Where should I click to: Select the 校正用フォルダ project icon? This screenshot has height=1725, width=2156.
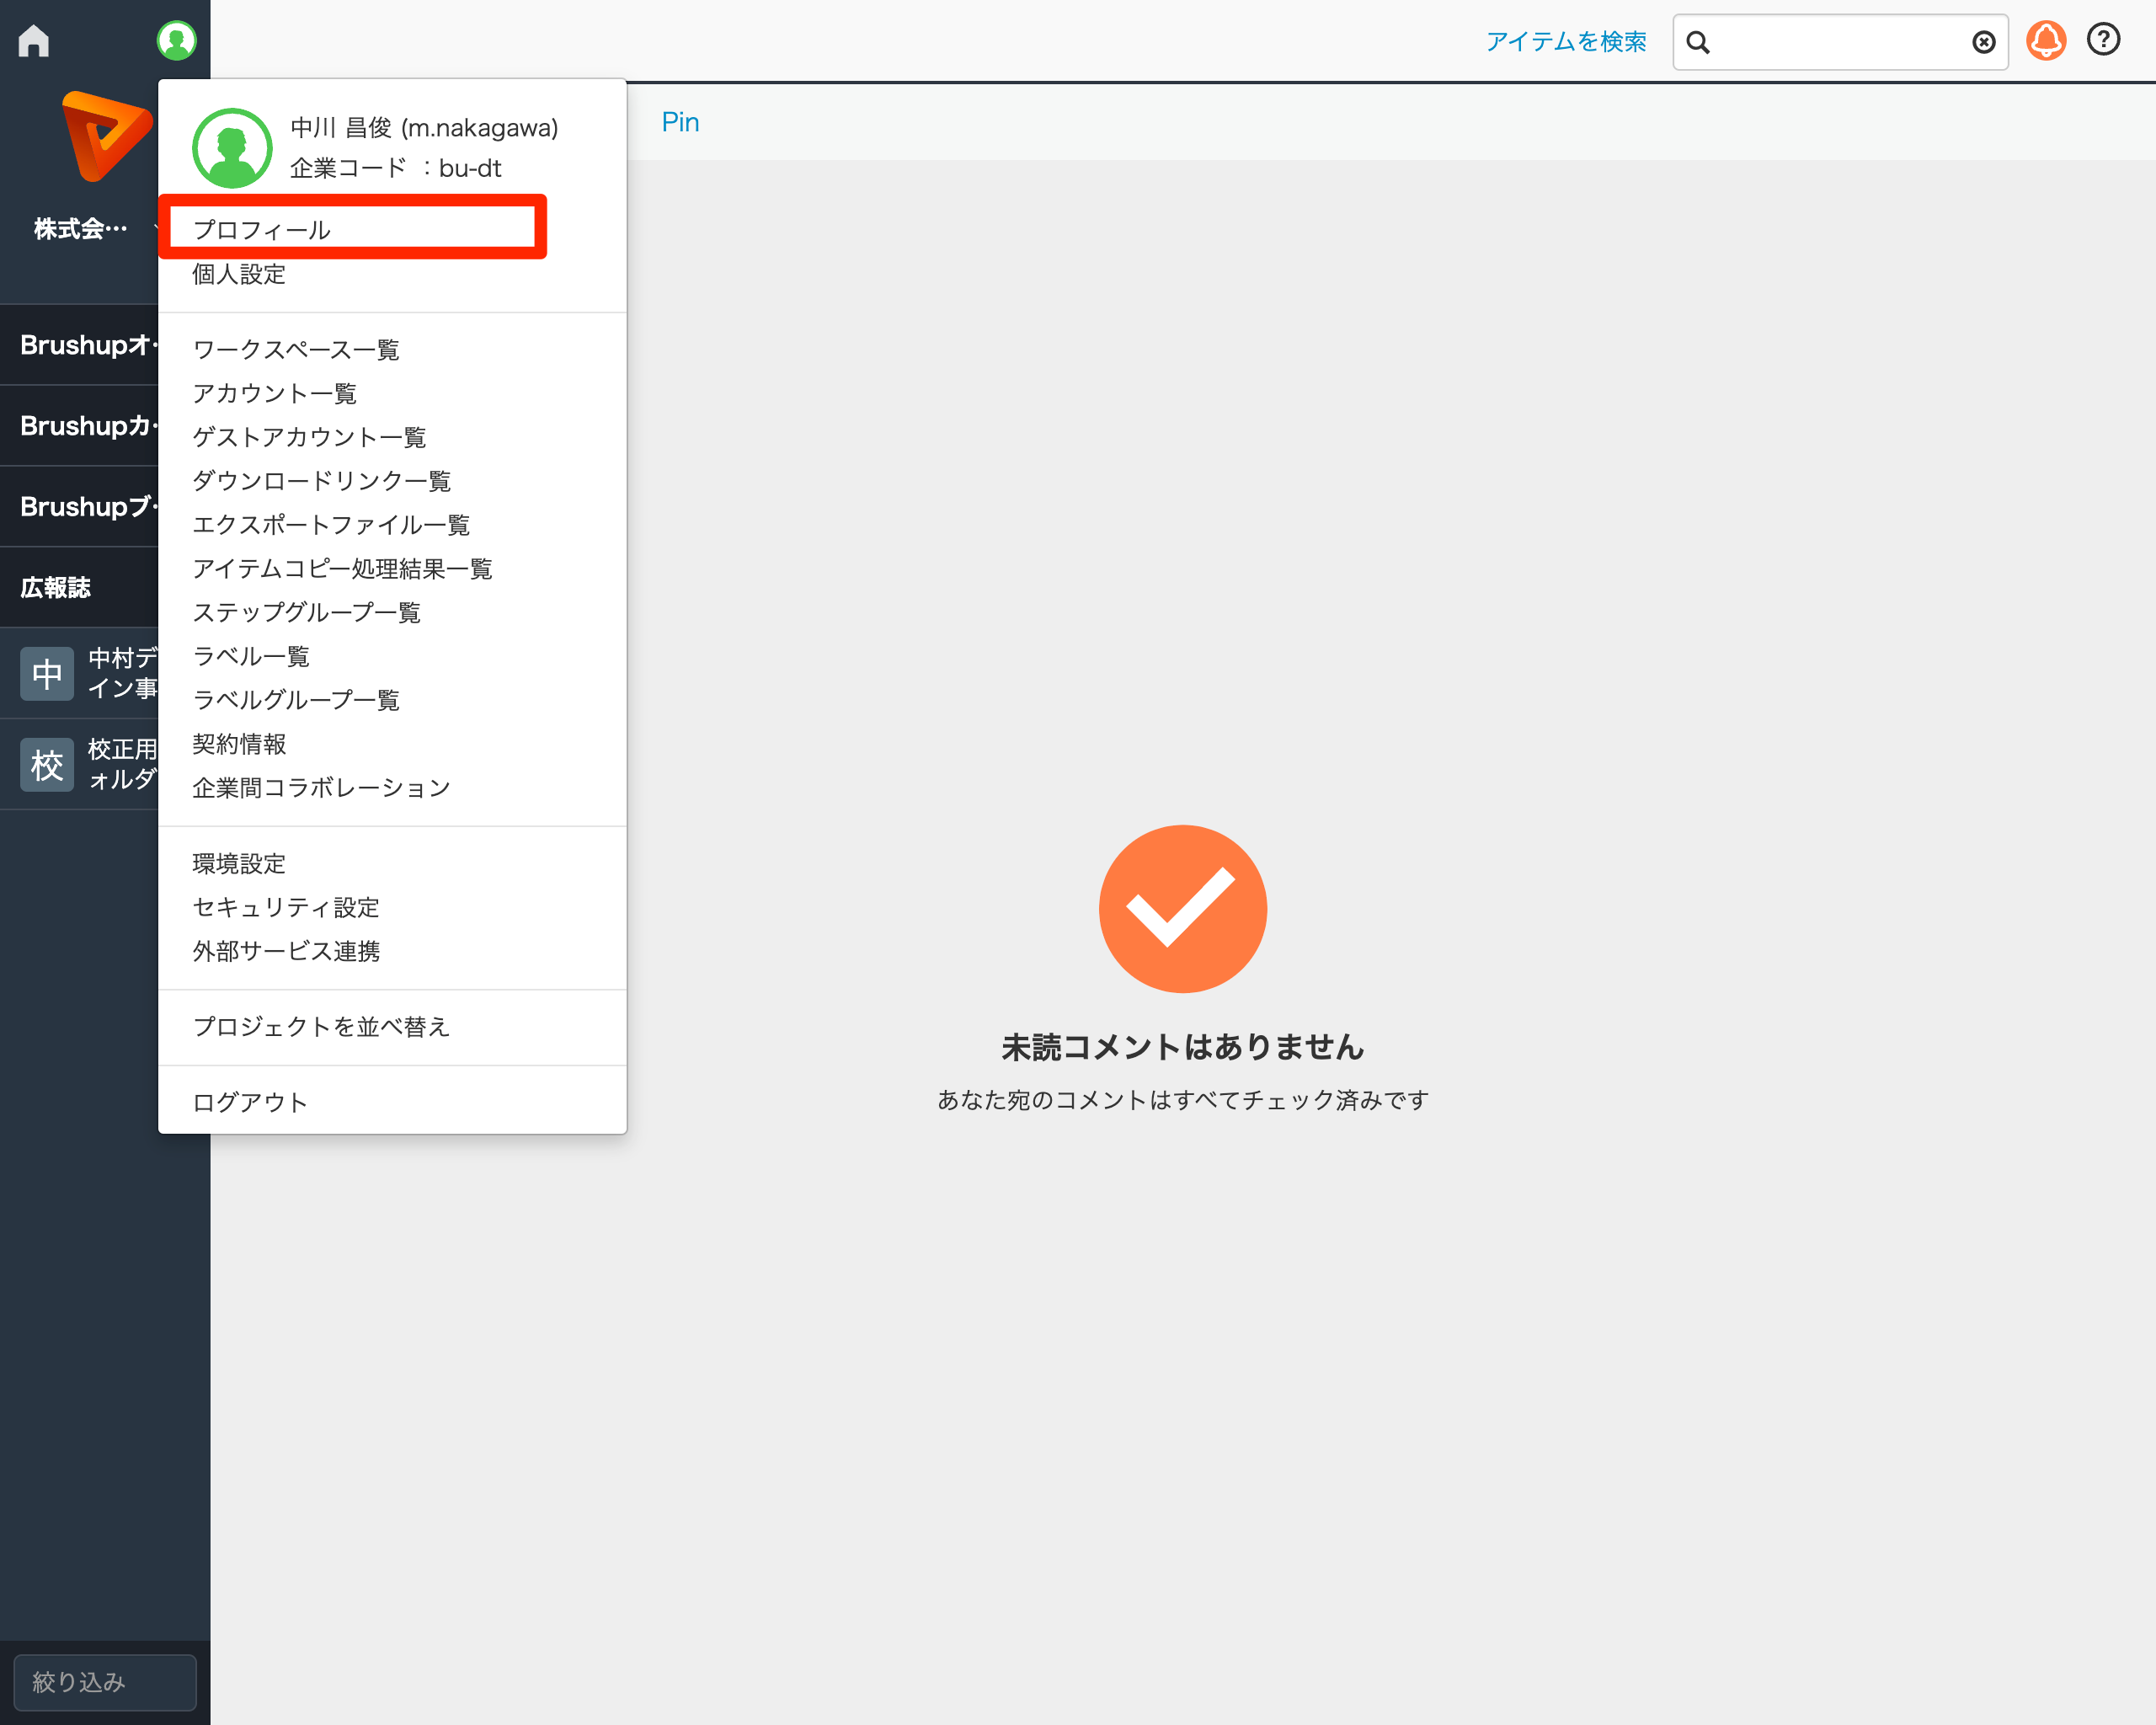pos(46,763)
